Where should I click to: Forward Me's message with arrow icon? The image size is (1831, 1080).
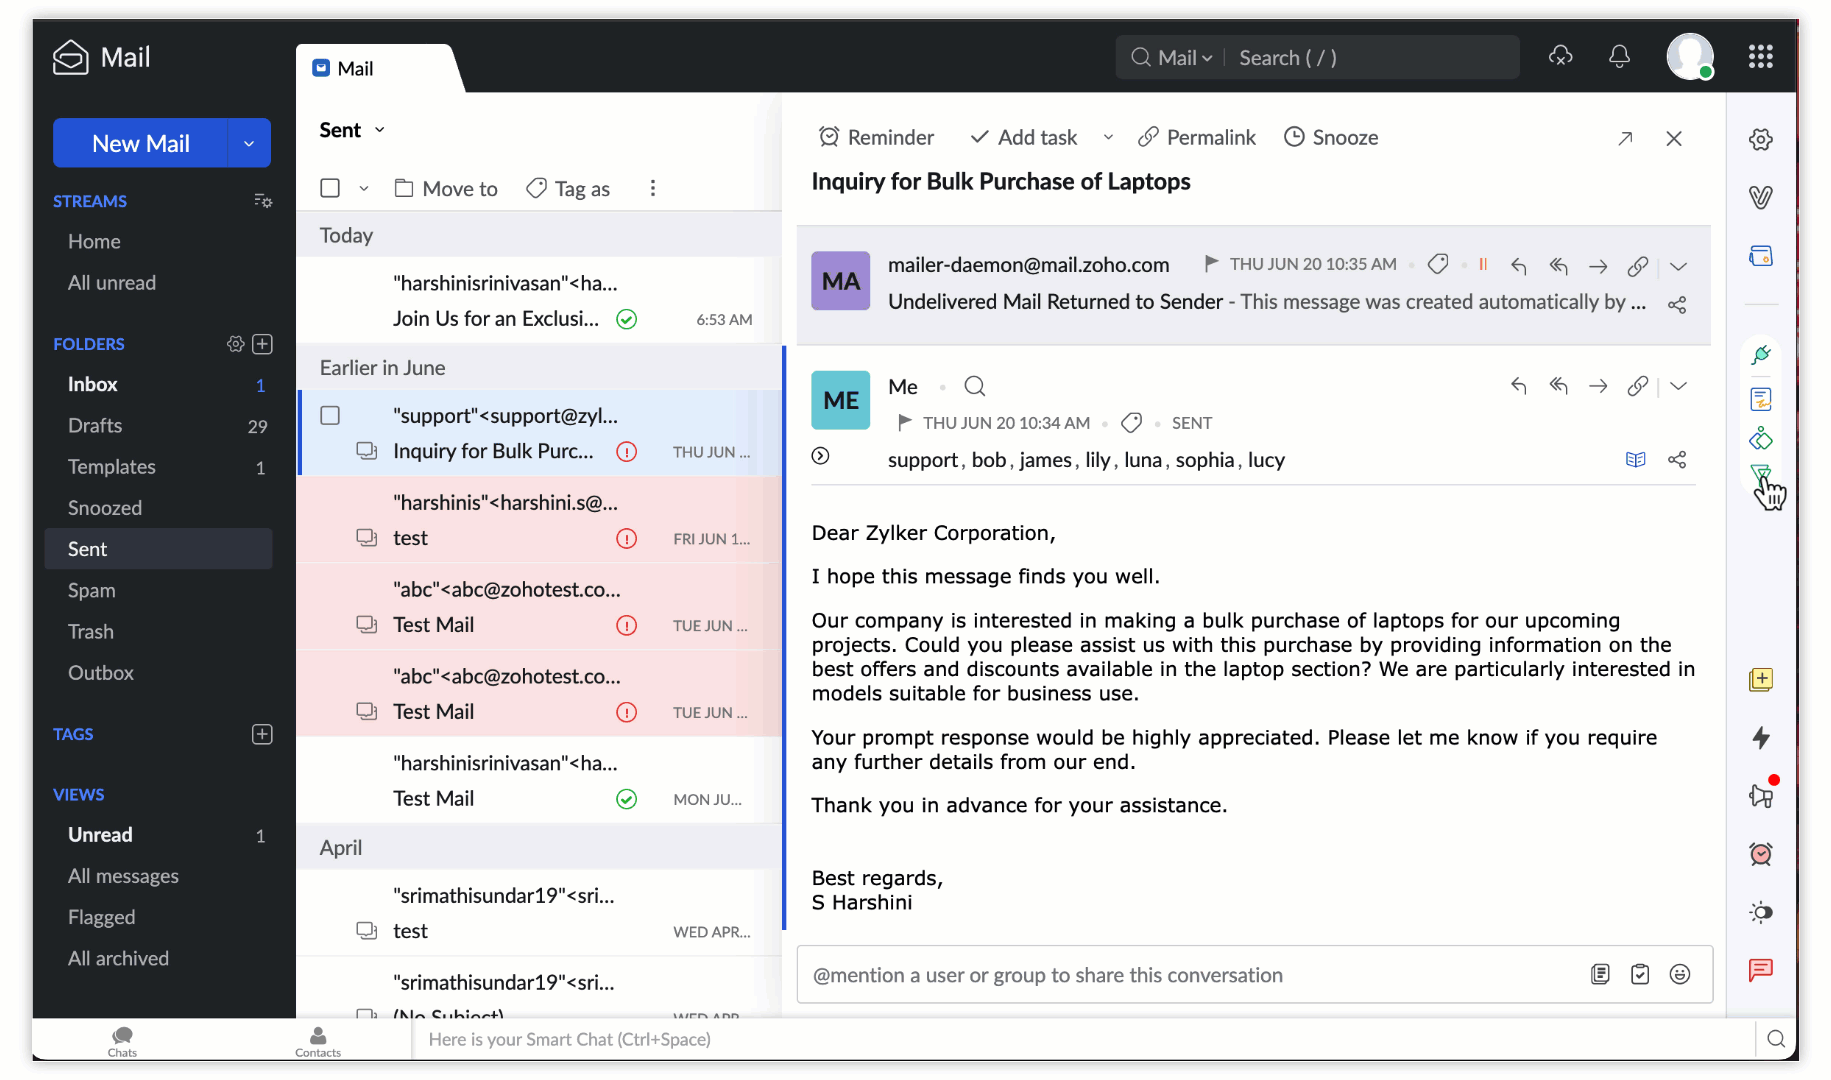(1598, 386)
